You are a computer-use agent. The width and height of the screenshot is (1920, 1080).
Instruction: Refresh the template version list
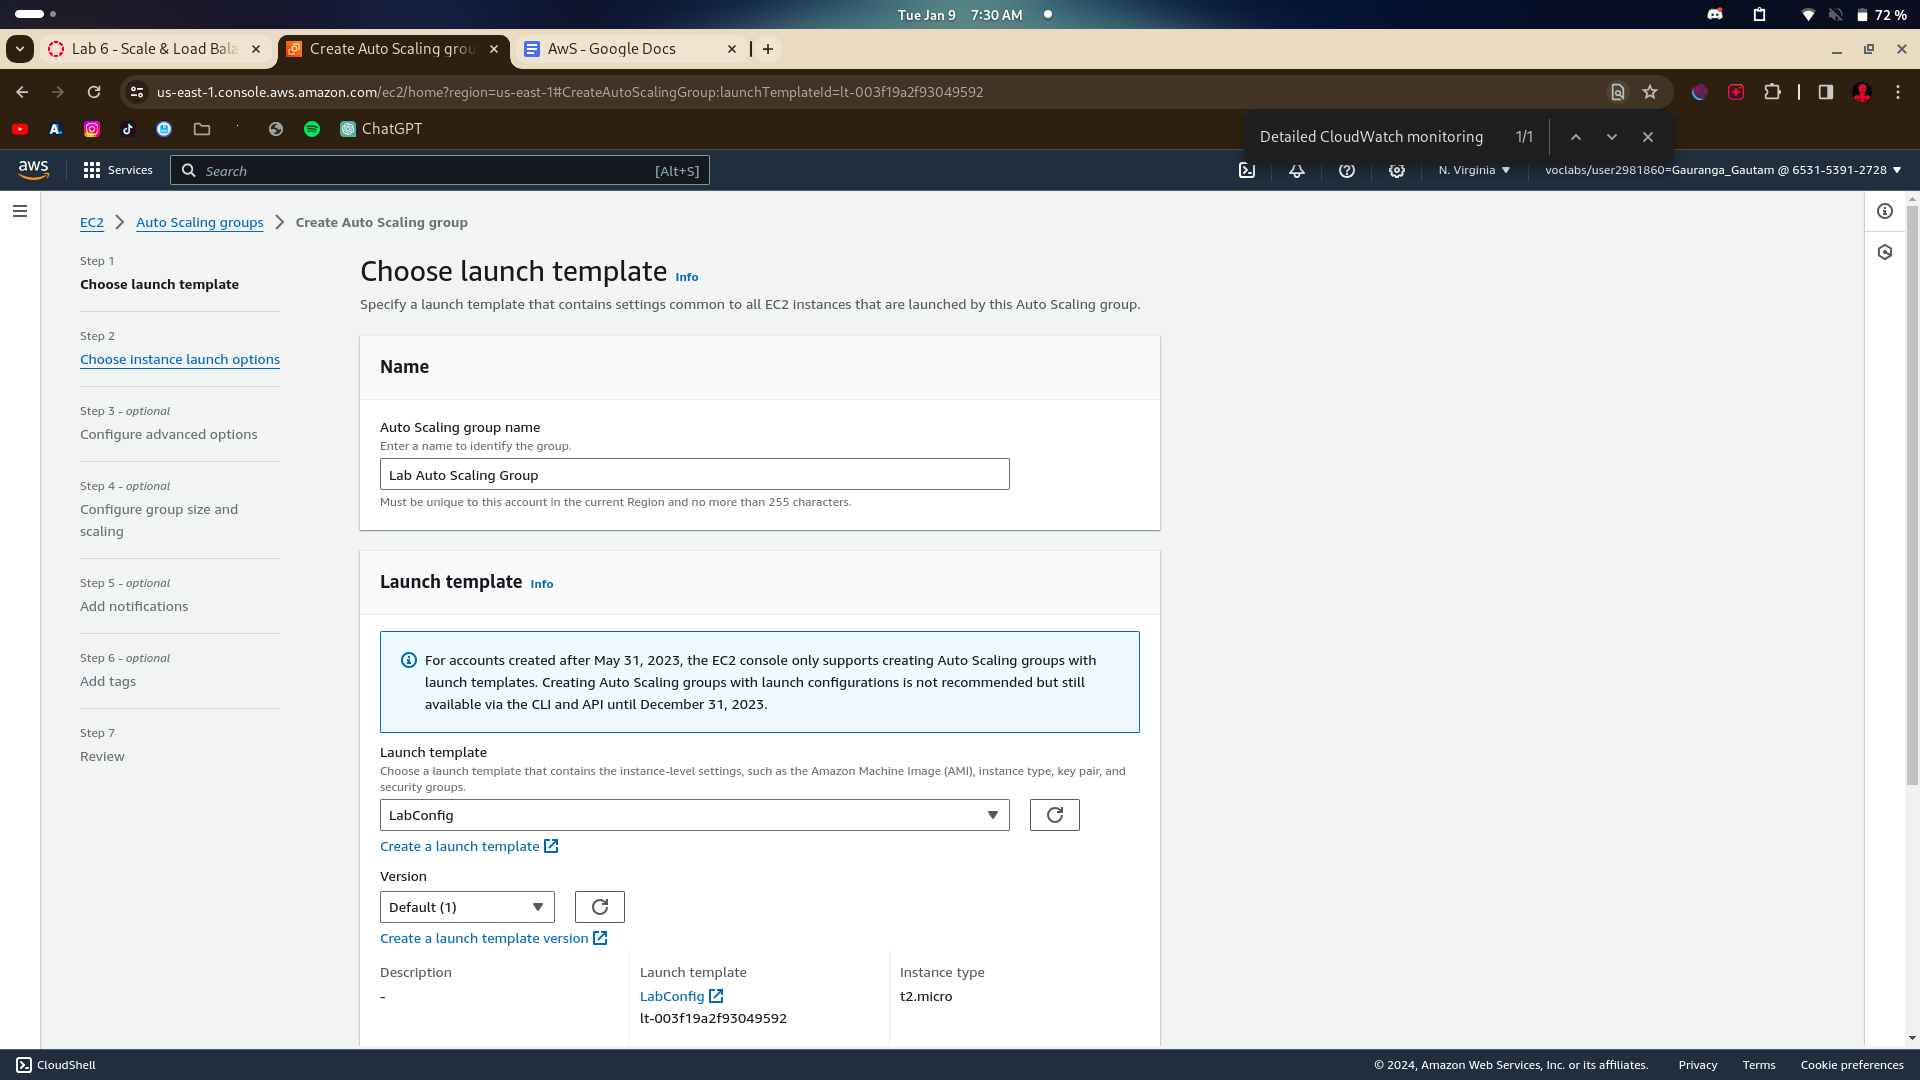pyautogui.click(x=599, y=907)
